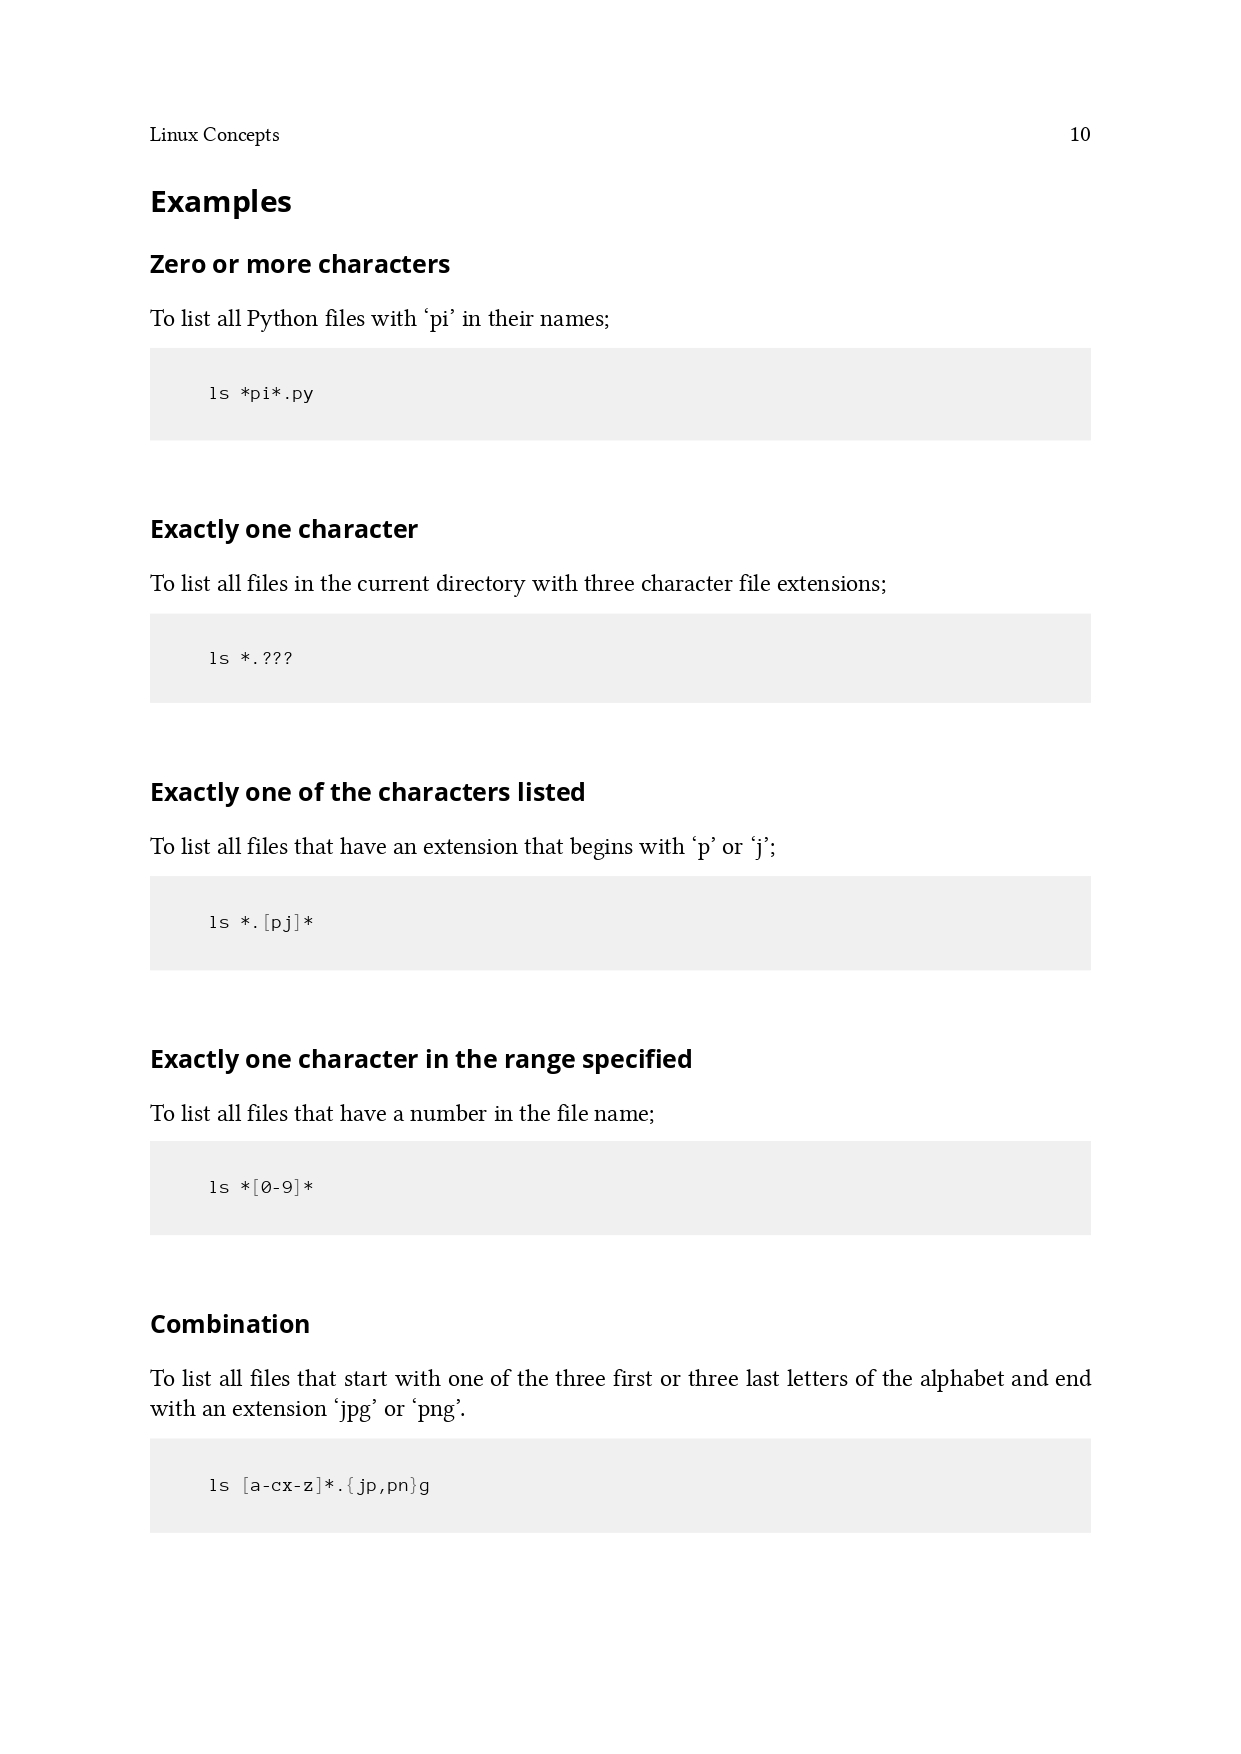Click the sentence about three character file extensions
Viewport: 1241px width, 1754px height.
coord(518,584)
